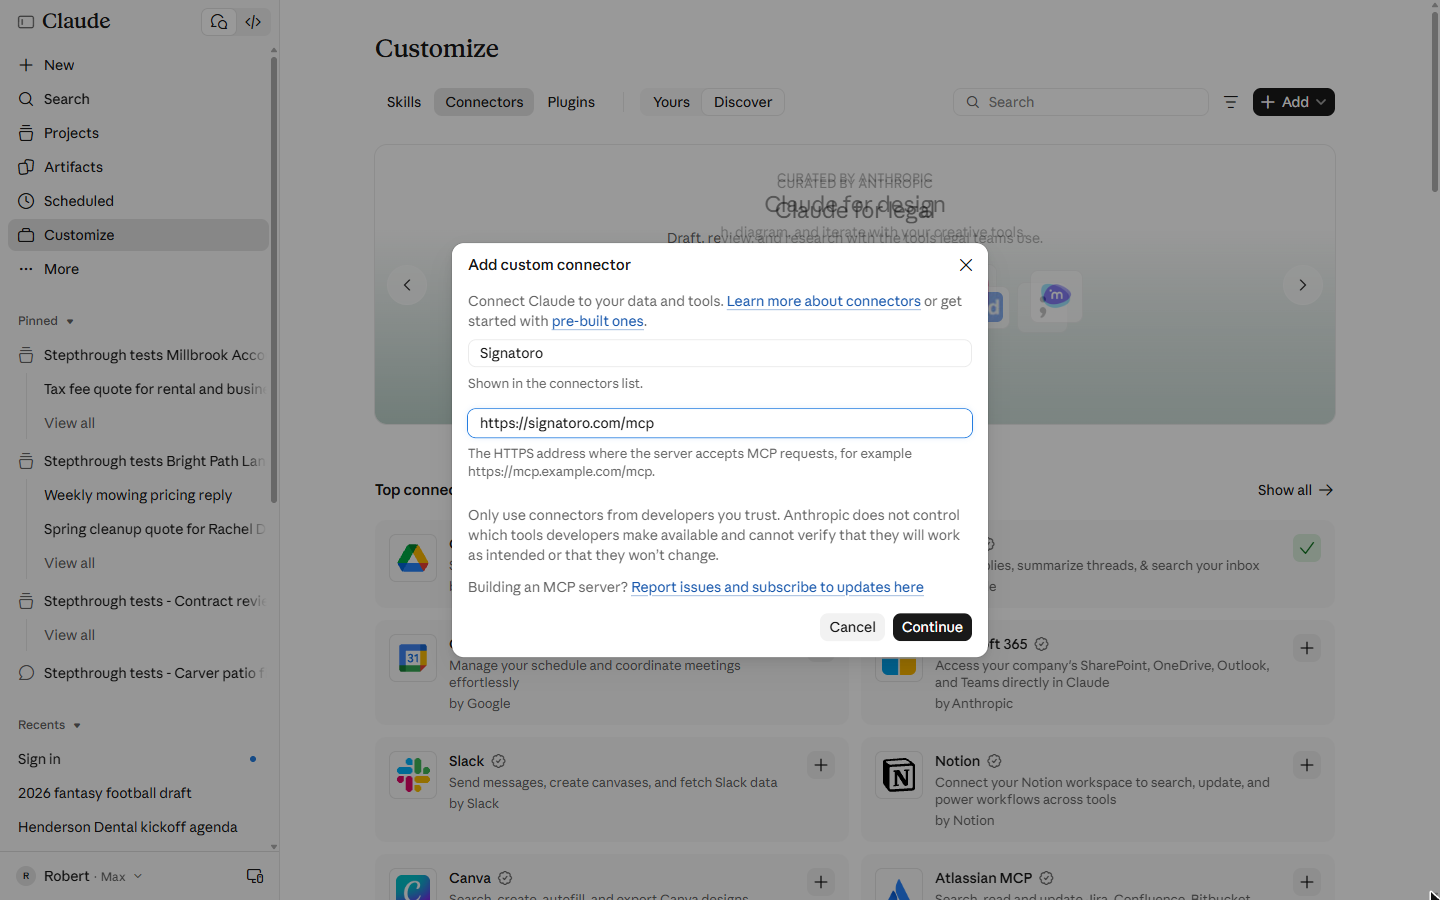The width and height of the screenshot is (1440, 900).
Task: Add the Atlassian MCP connector with the plus
Action: [1307, 882]
